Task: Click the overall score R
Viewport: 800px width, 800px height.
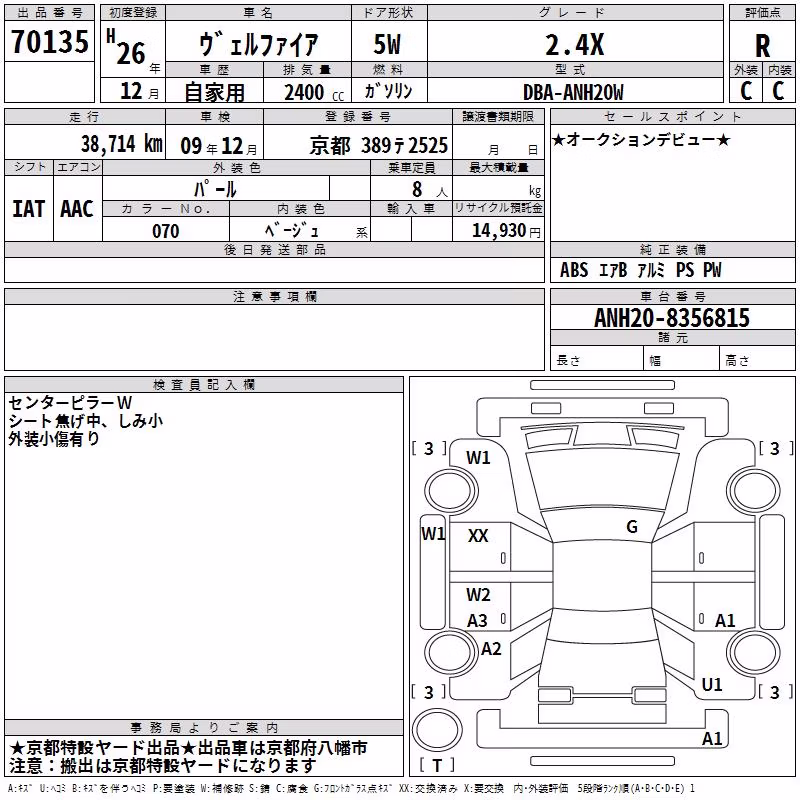Action: click(762, 46)
